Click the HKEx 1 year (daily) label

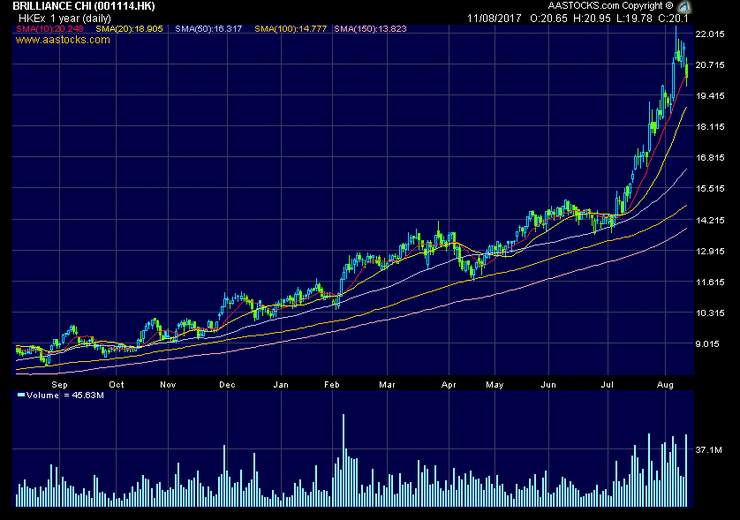coord(65,18)
